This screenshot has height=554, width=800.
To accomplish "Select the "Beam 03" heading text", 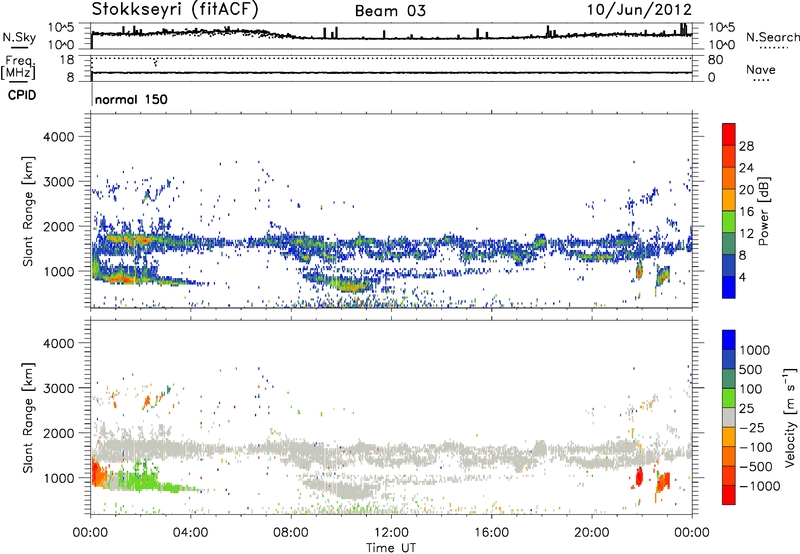I will pyautogui.click(x=390, y=11).
